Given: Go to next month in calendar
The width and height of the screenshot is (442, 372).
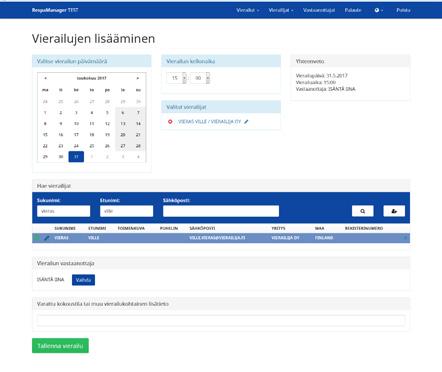Looking at the screenshot, I should click(x=138, y=78).
